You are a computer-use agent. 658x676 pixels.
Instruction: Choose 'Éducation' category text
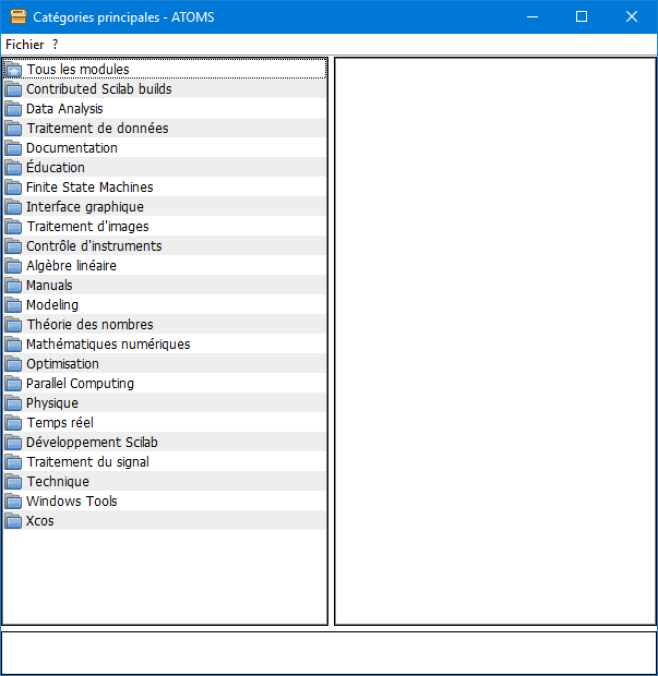56,167
